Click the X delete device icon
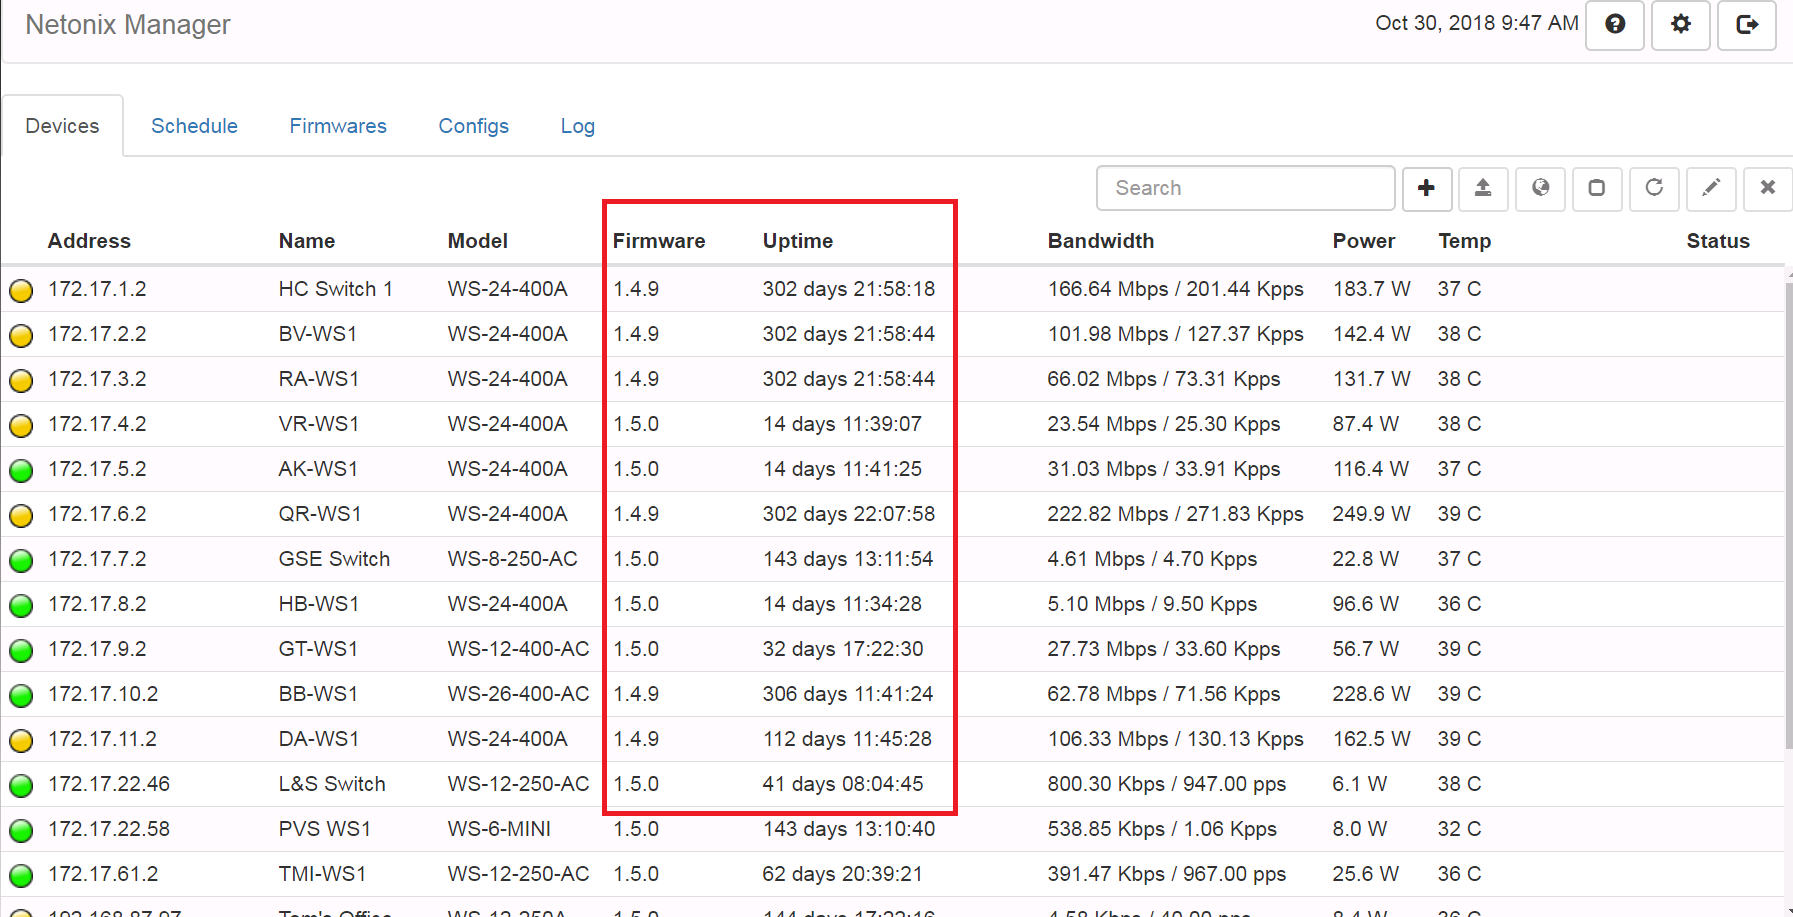This screenshot has height=917, width=1793. pyautogui.click(x=1767, y=188)
